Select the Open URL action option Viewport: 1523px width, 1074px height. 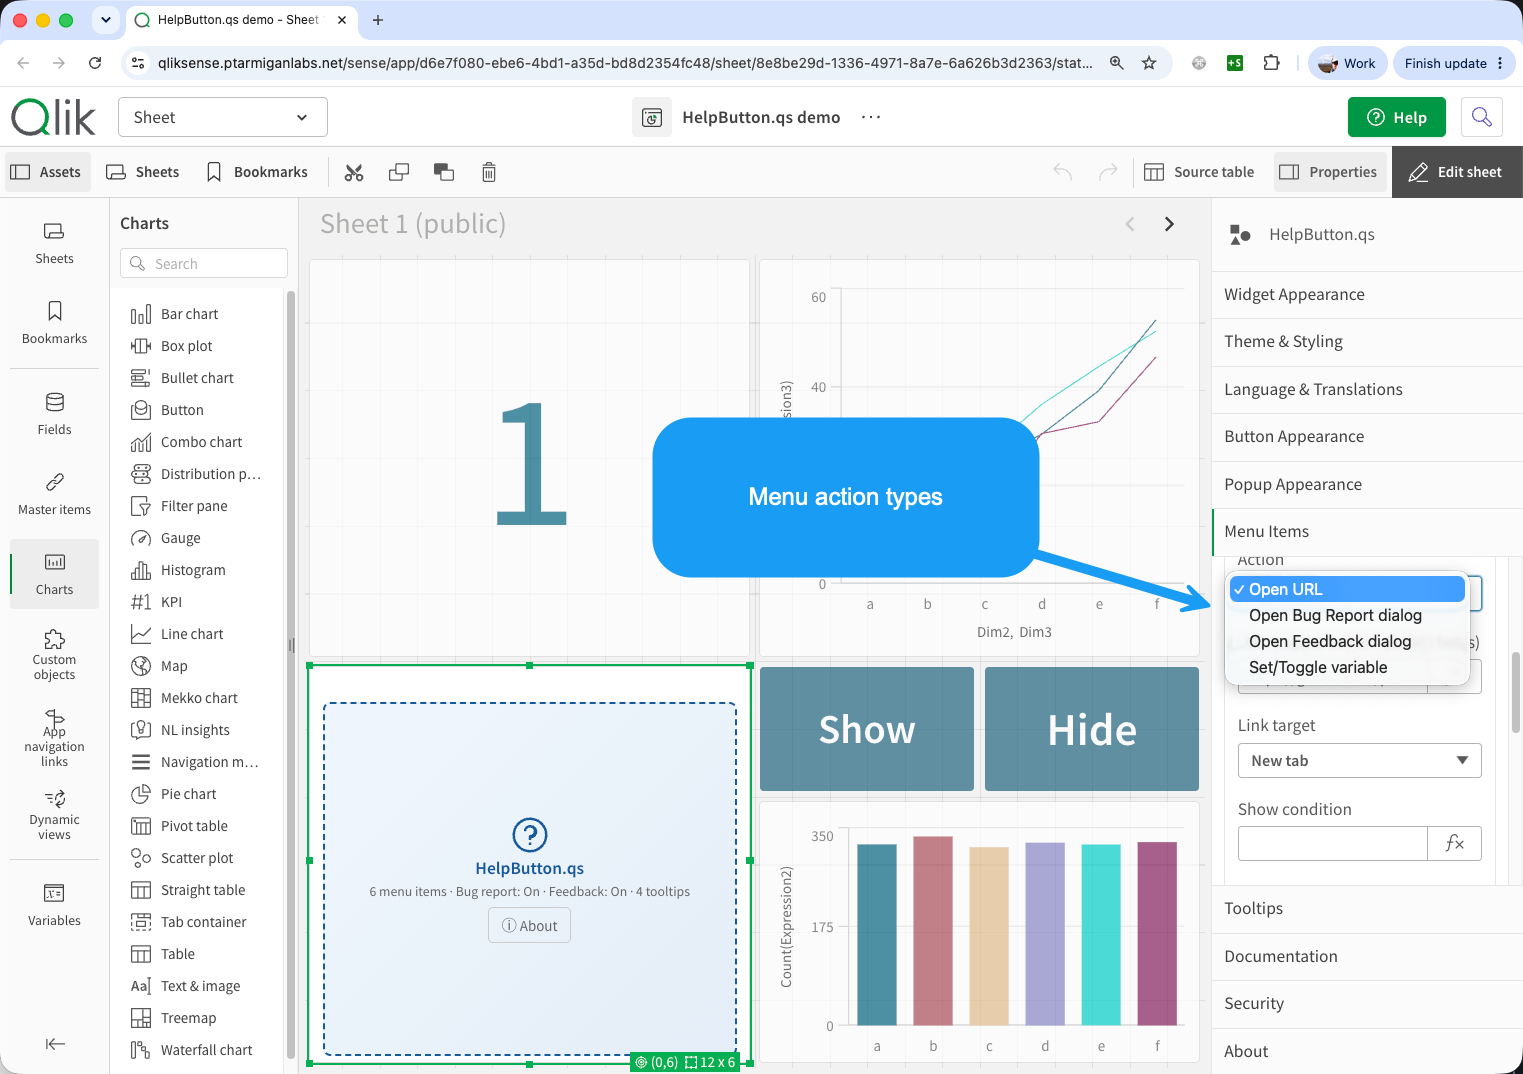pyautogui.click(x=1347, y=589)
